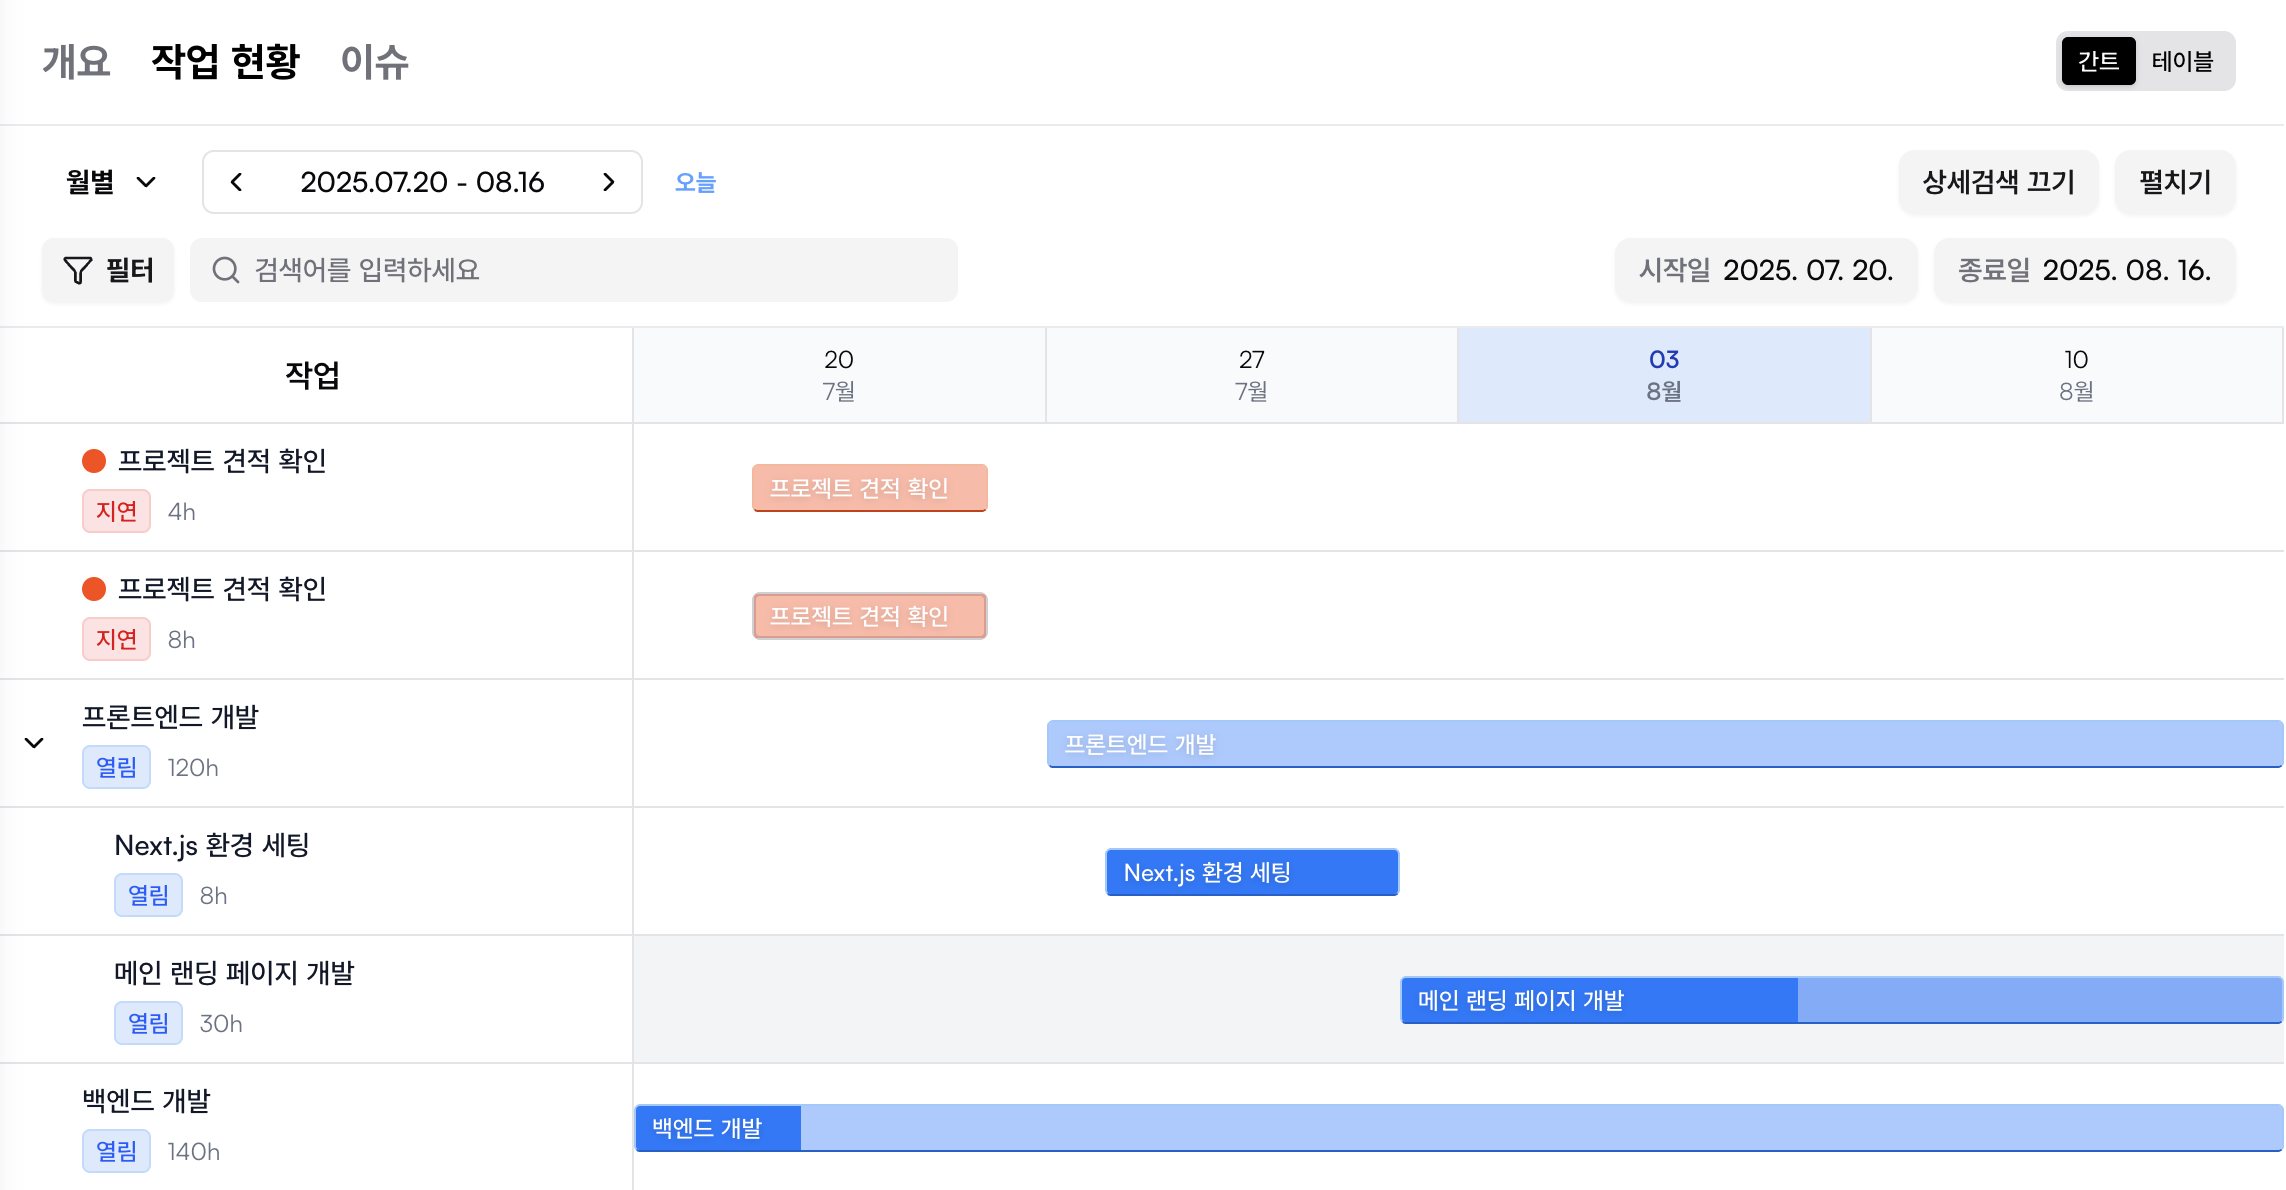Screen dimensions: 2286x1190
Task: Expand all tasks with 펼치기
Action: tap(2174, 182)
